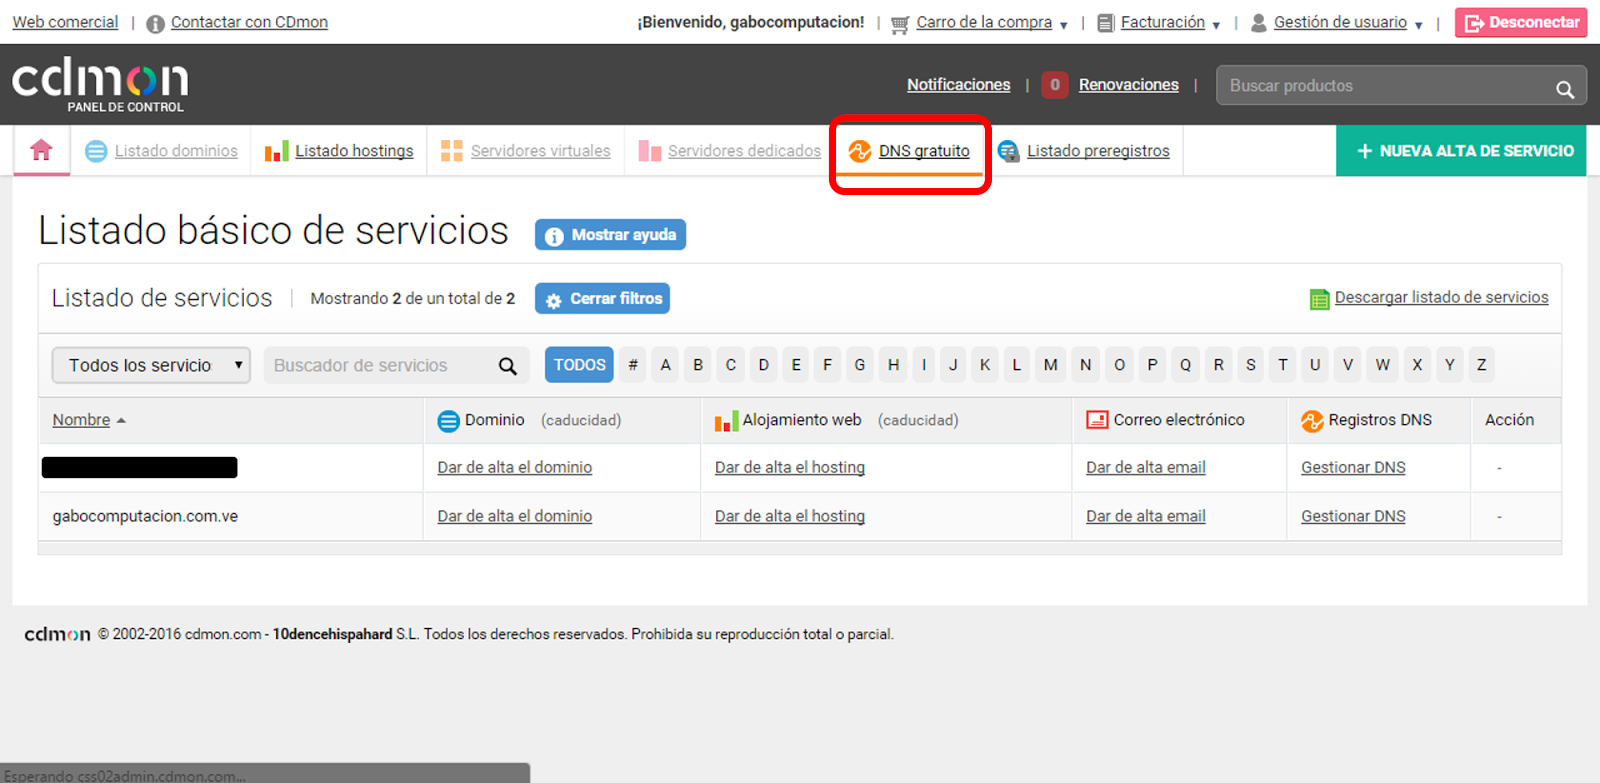
Task: Filter services by letter A
Action: coord(665,365)
